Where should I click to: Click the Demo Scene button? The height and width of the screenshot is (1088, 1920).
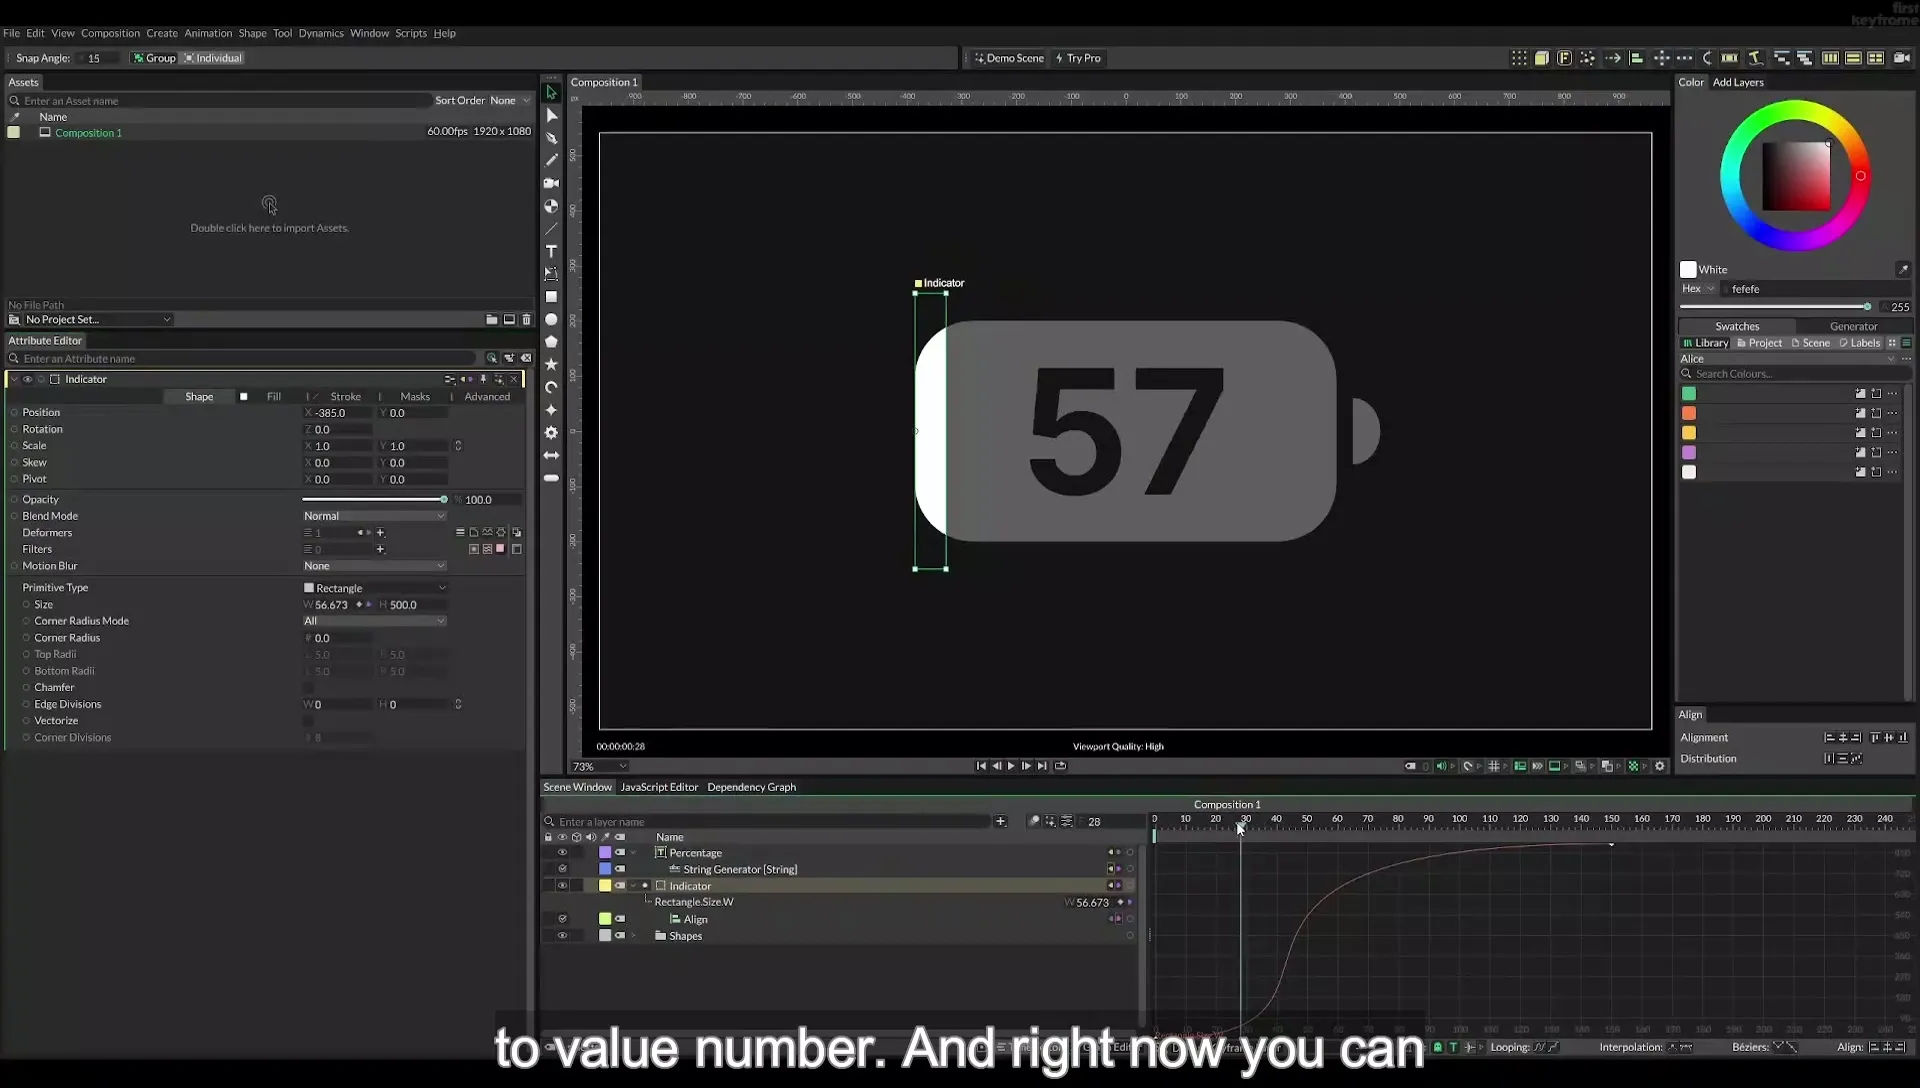click(1009, 58)
